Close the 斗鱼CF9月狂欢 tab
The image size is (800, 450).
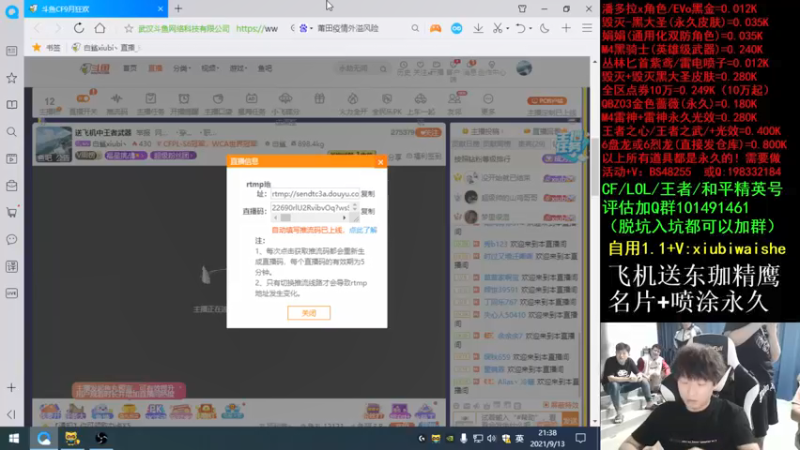pyautogui.click(x=160, y=9)
